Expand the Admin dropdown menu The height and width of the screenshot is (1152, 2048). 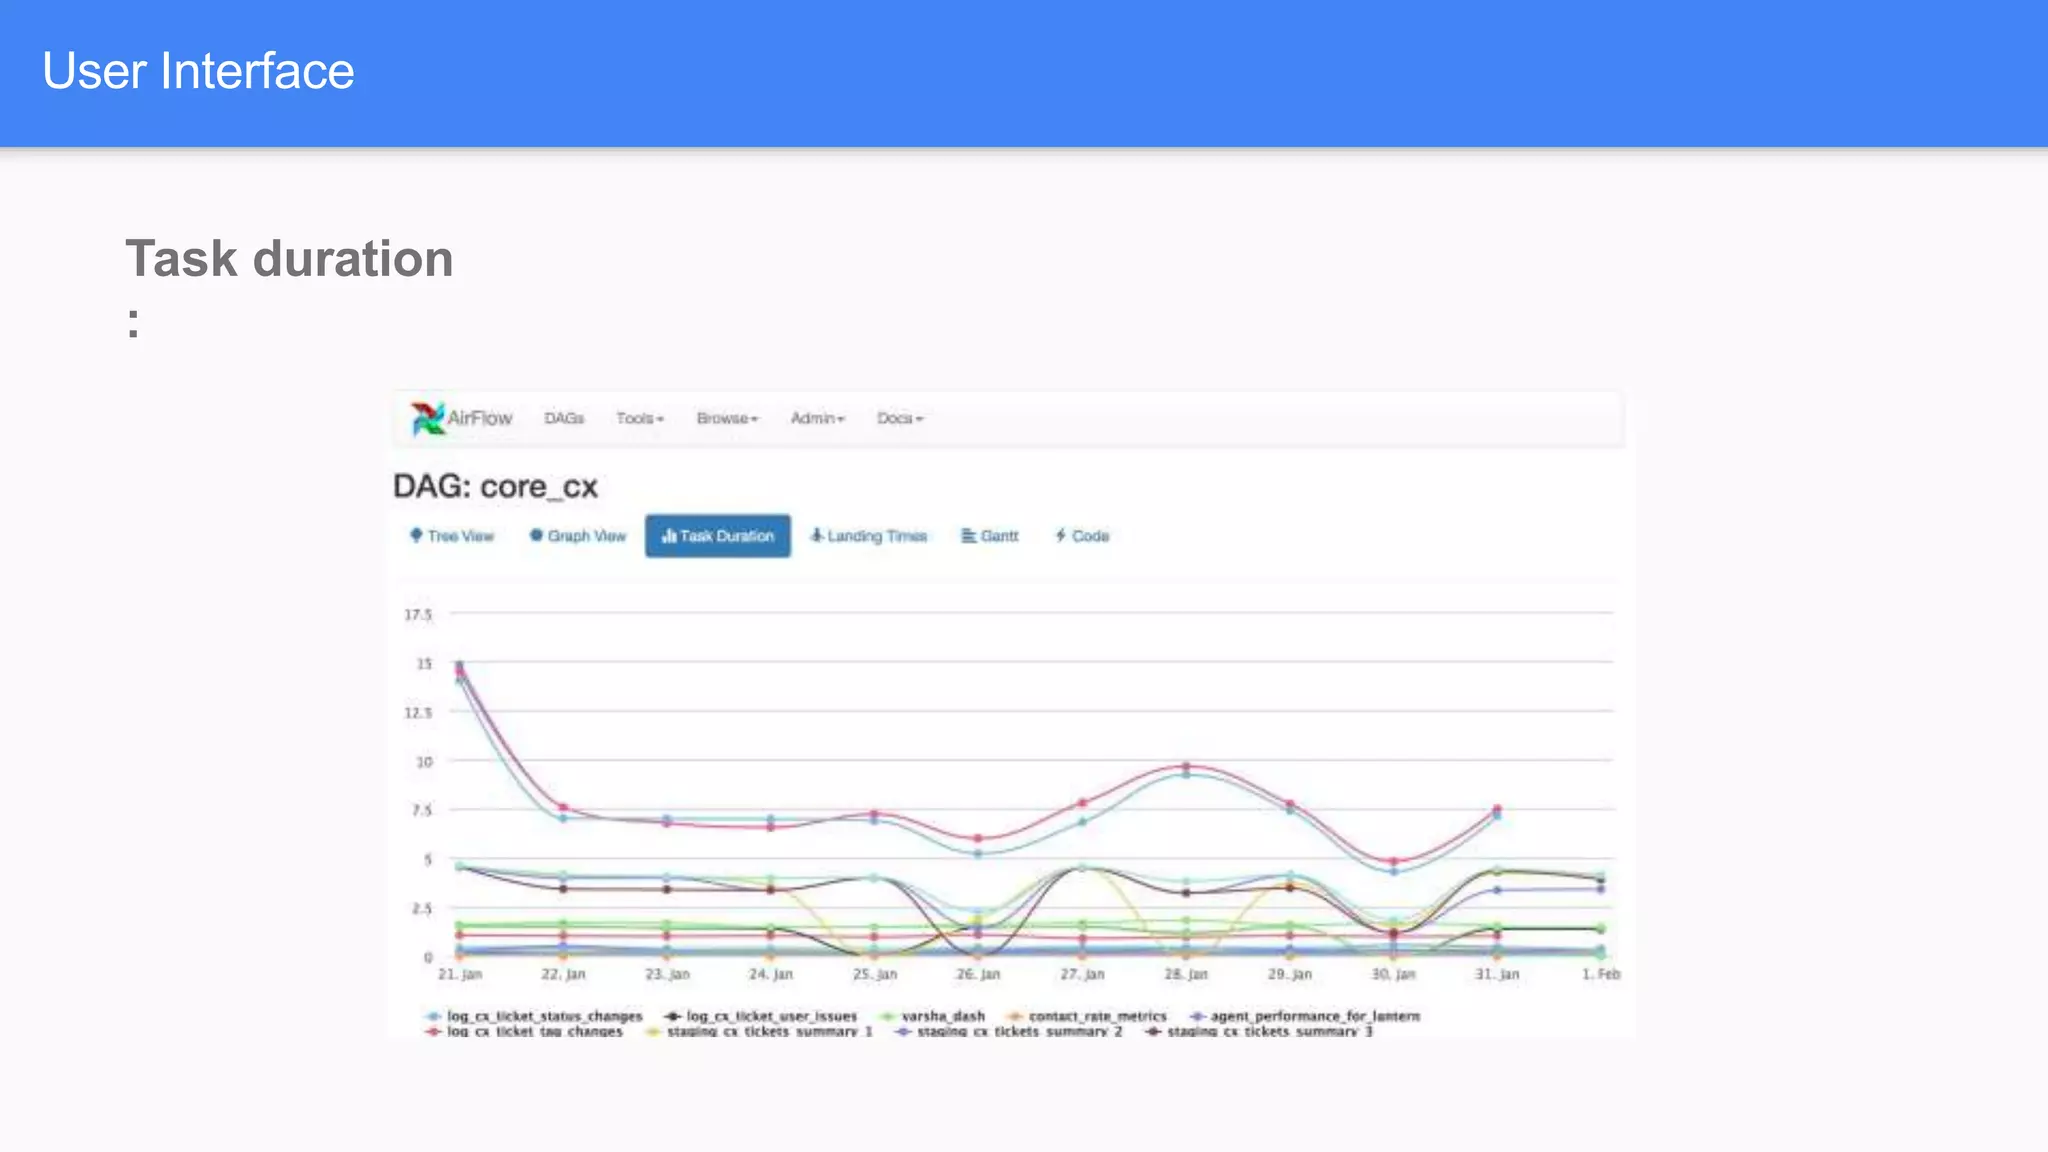tap(817, 418)
